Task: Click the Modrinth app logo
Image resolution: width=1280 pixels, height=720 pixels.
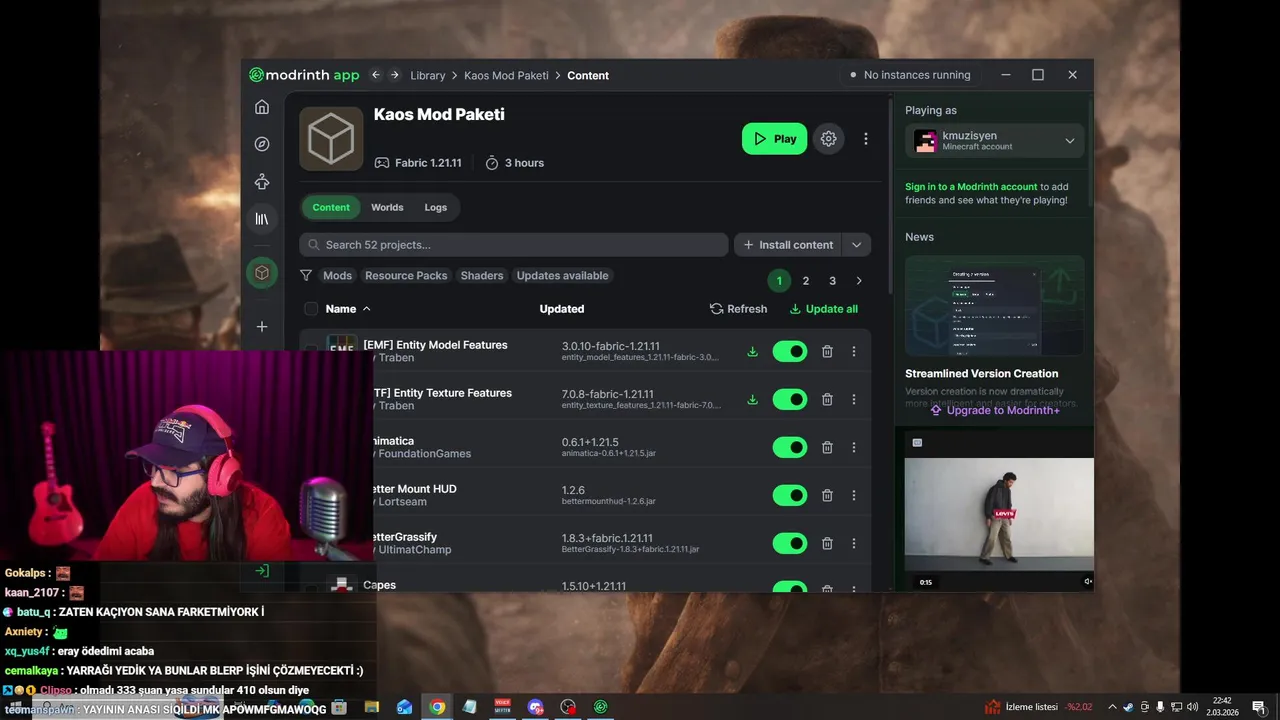Action: 304,75
